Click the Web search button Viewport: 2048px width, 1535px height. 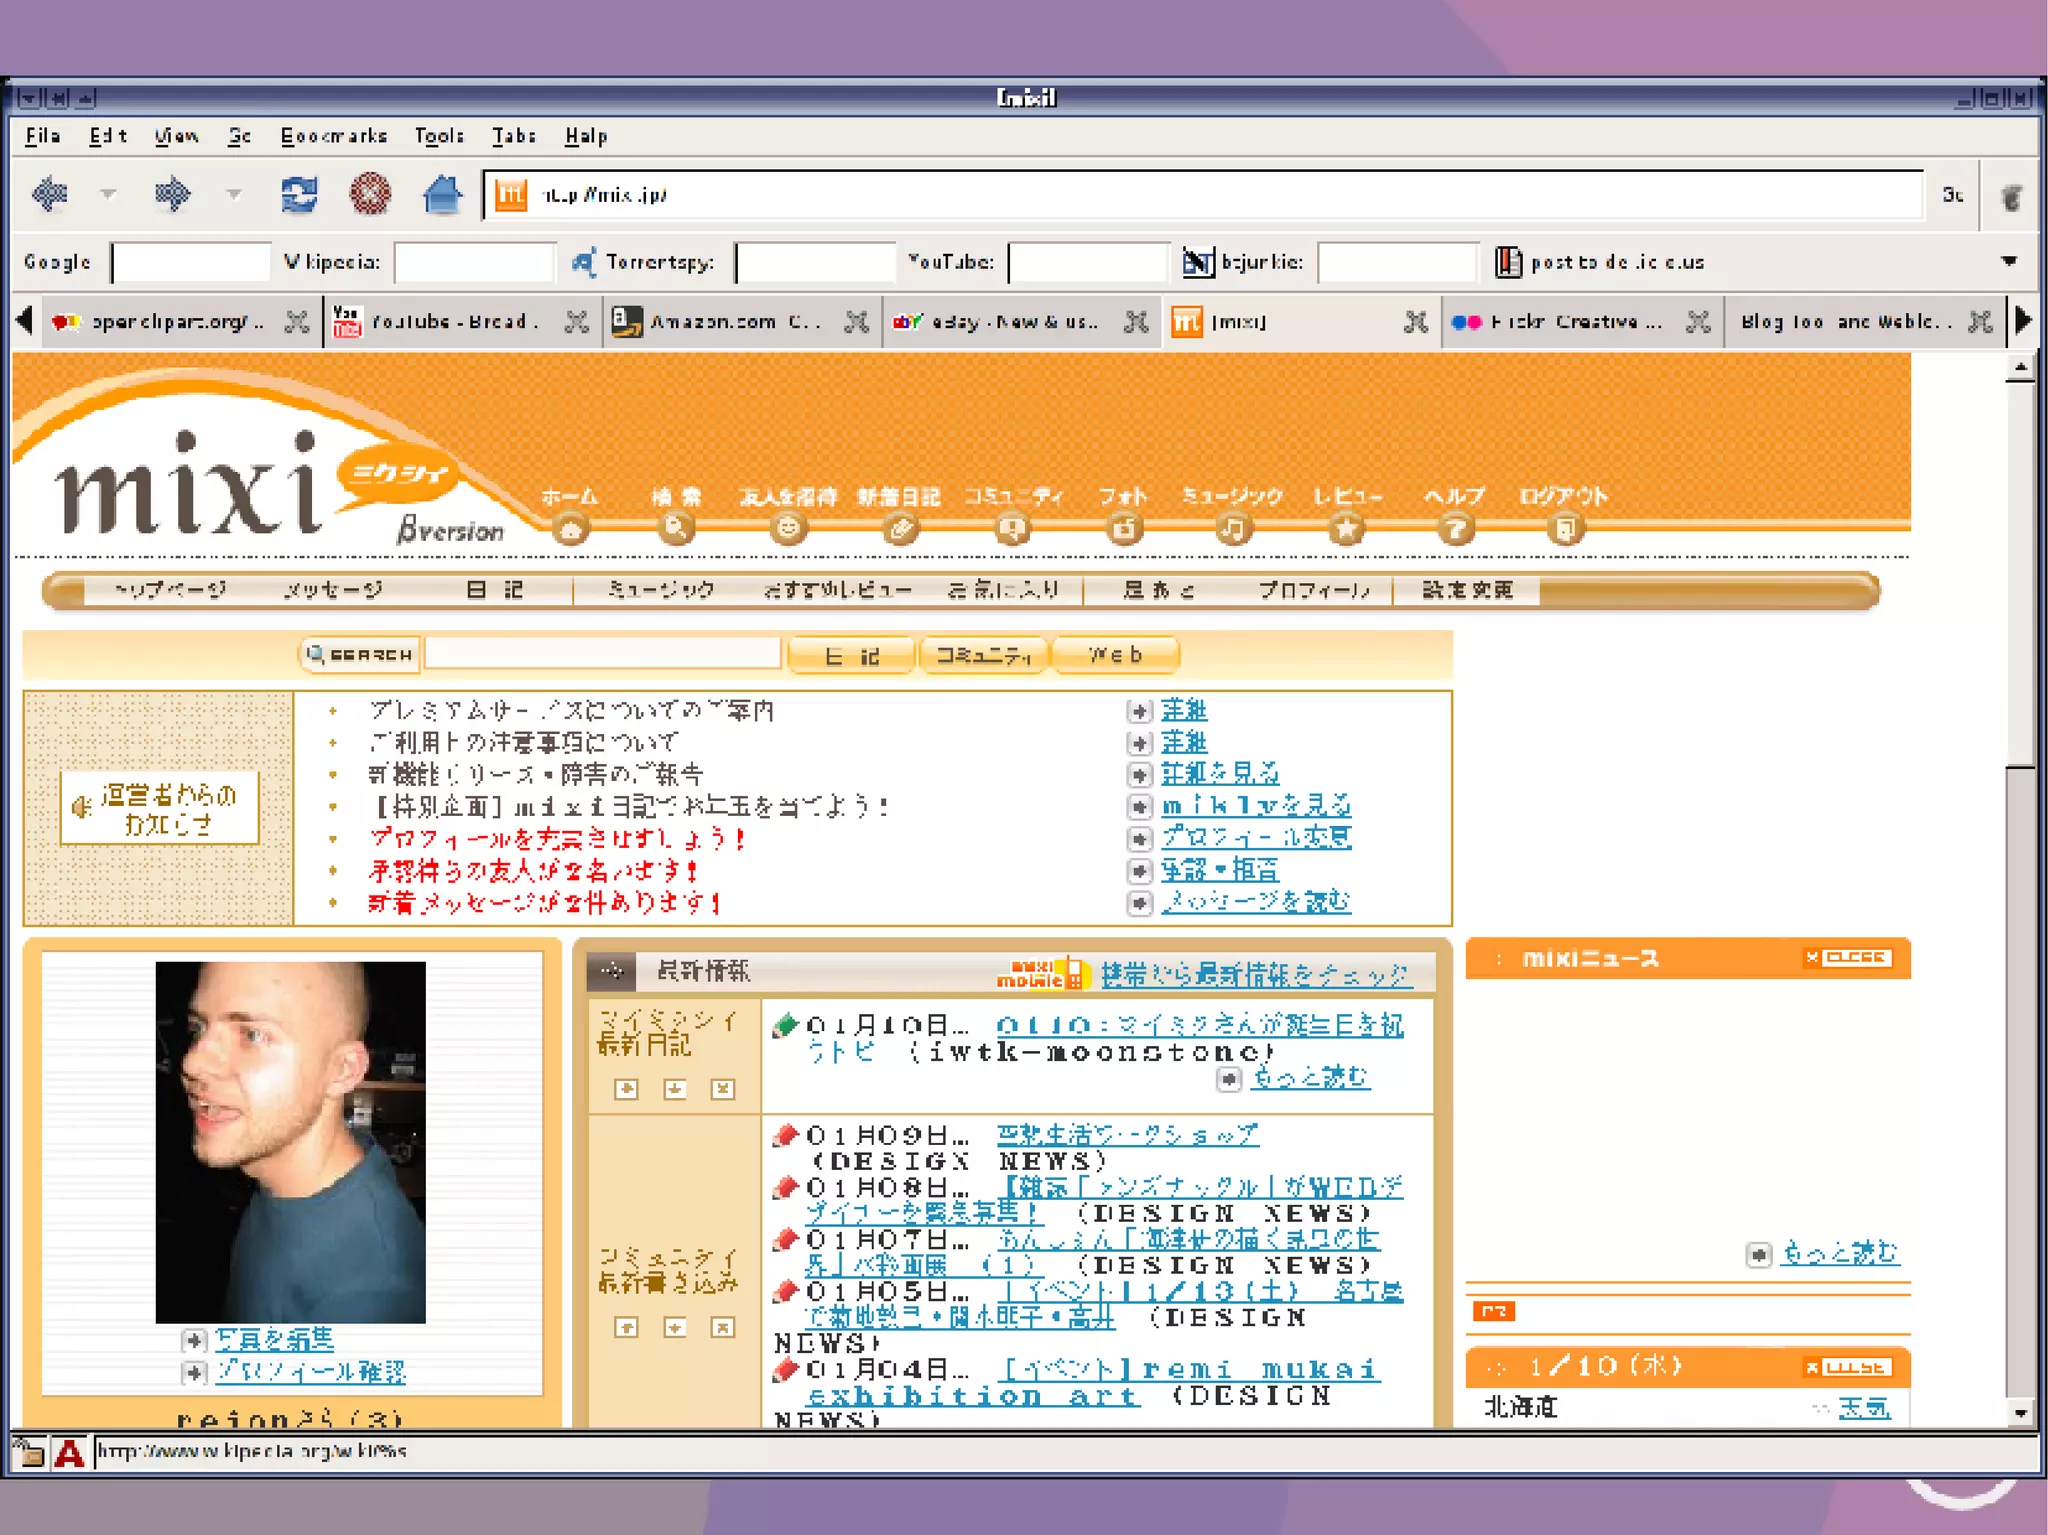coord(1115,655)
